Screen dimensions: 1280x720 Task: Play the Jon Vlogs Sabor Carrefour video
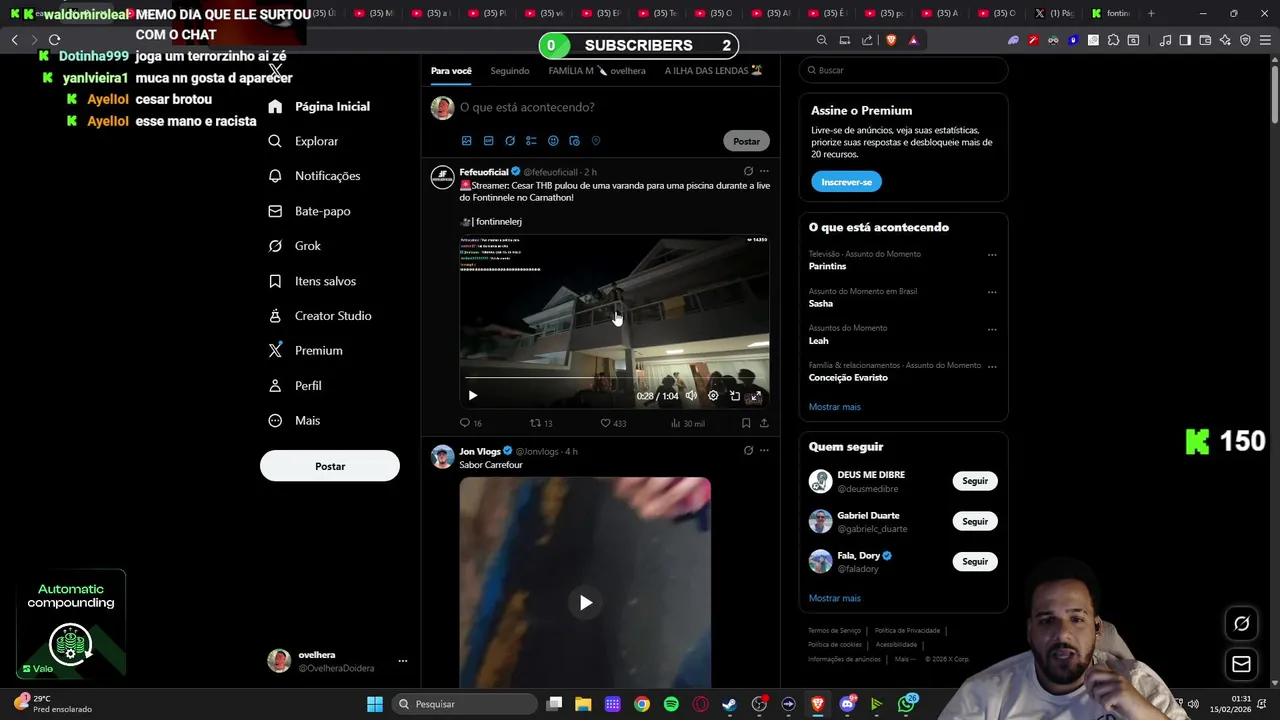(586, 603)
